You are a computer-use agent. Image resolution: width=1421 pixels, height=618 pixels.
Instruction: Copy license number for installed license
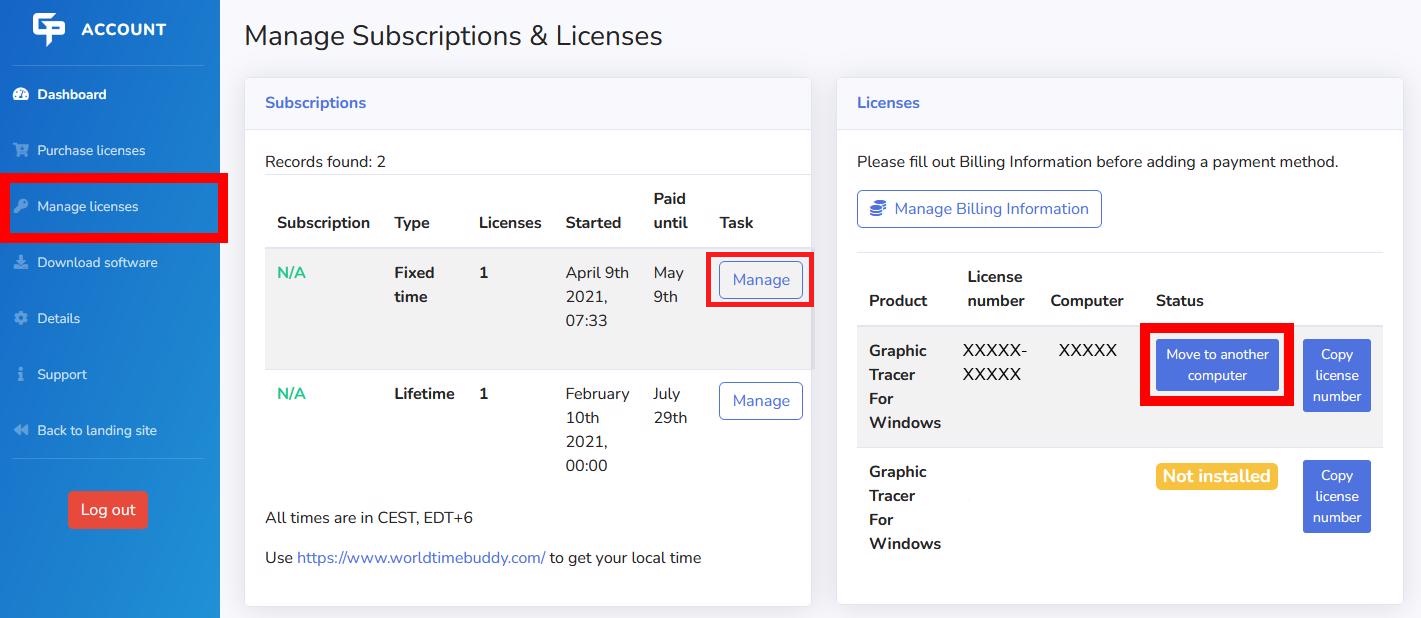1336,376
